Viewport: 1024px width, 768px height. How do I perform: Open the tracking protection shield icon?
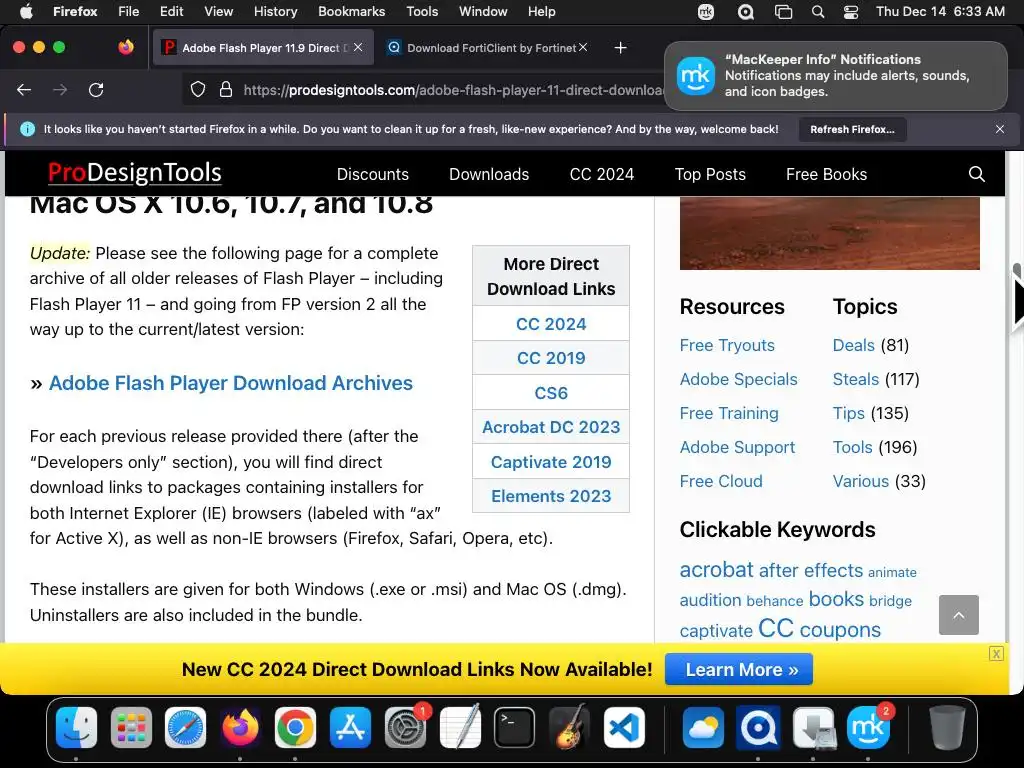pos(198,89)
